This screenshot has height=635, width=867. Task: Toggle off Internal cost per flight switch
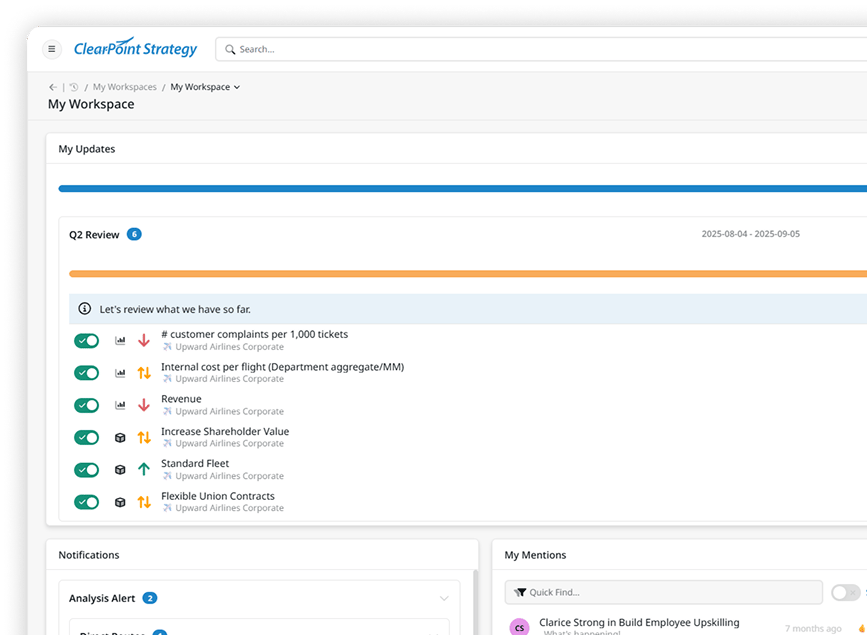tap(86, 373)
